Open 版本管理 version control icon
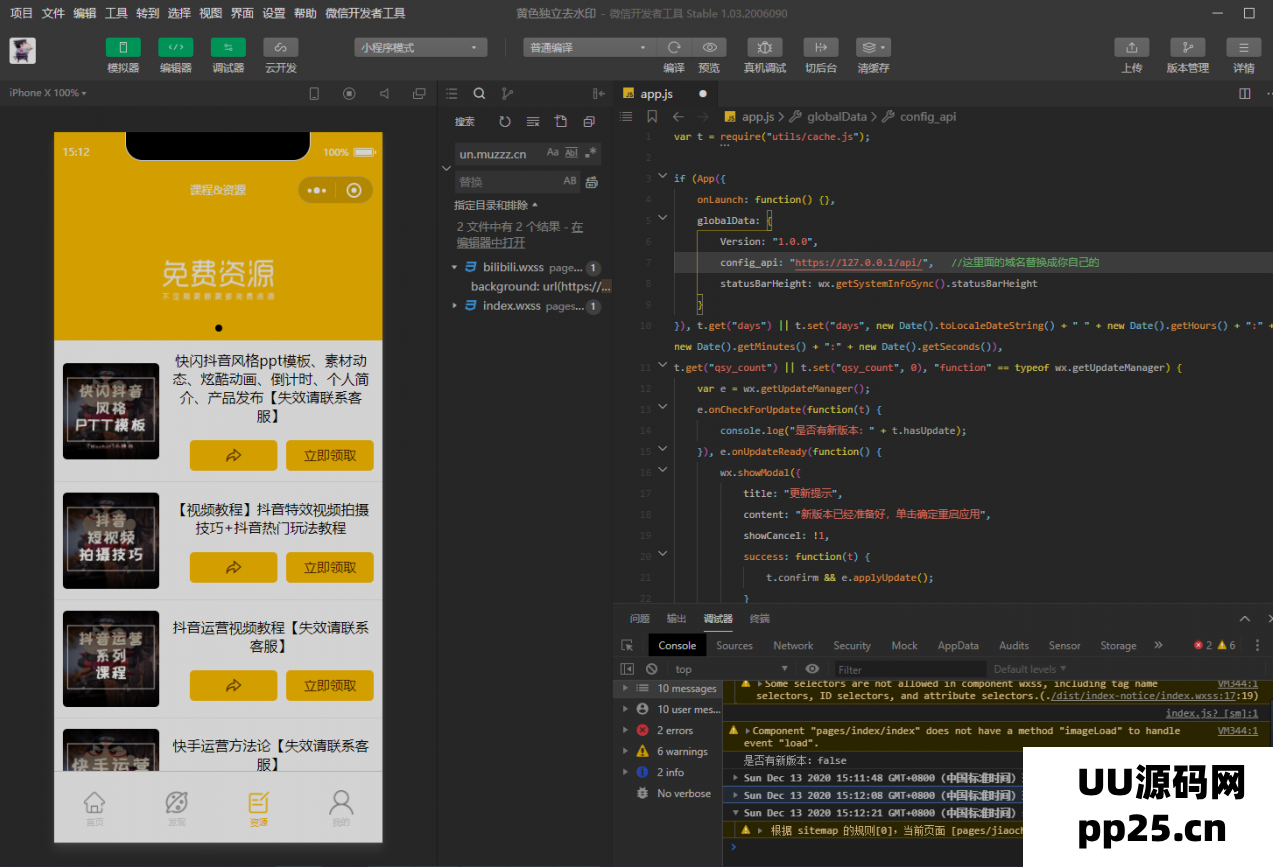 (1187, 48)
